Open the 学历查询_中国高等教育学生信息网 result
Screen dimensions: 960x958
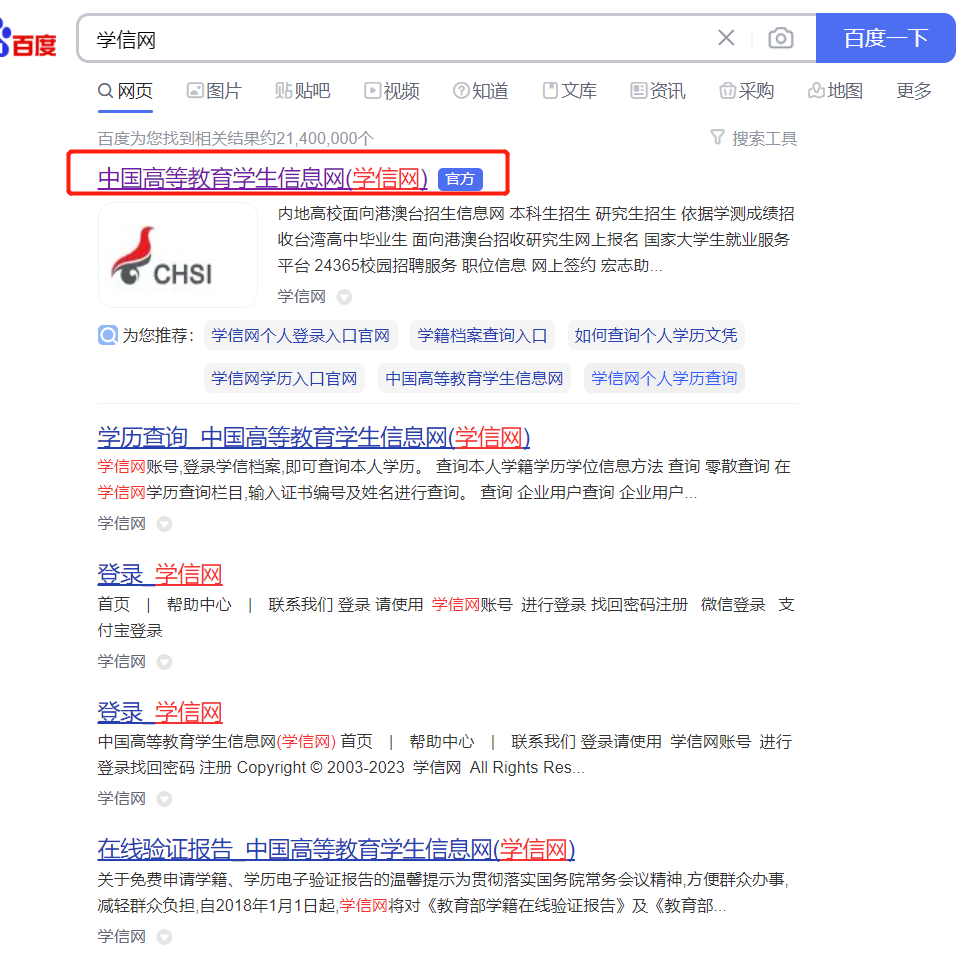tap(313, 437)
